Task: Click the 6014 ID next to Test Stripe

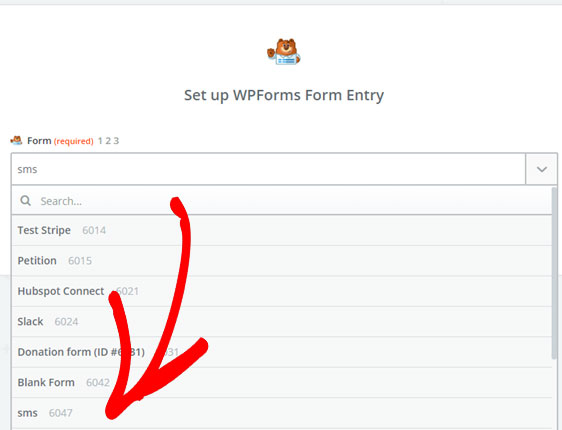Action: pyautogui.click(x=94, y=230)
